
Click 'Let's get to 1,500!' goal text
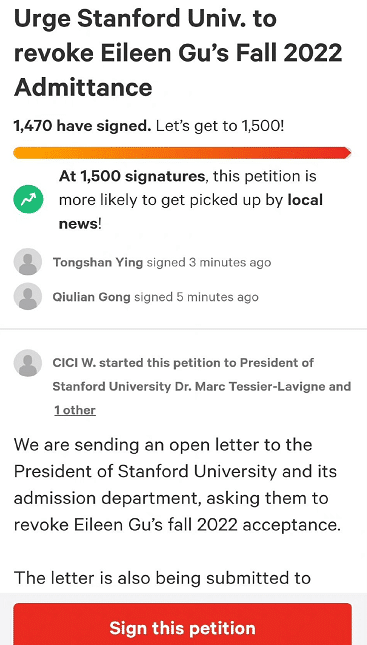click(220, 126)
